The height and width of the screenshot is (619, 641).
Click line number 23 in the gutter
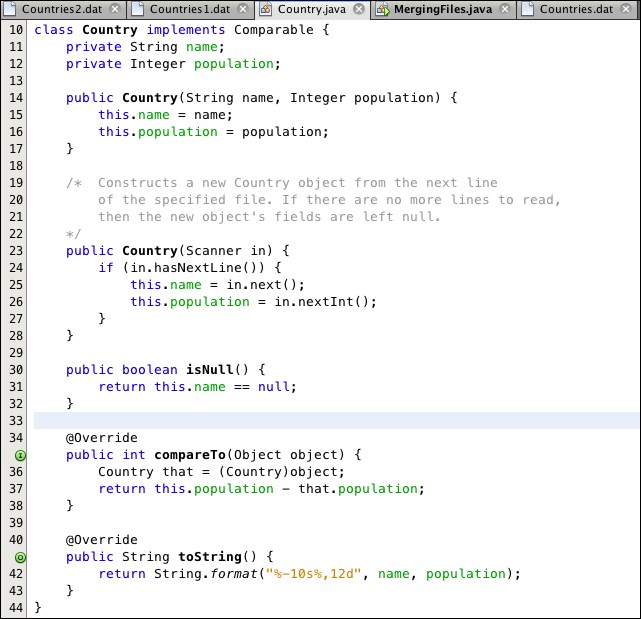(x=16, y=251)
